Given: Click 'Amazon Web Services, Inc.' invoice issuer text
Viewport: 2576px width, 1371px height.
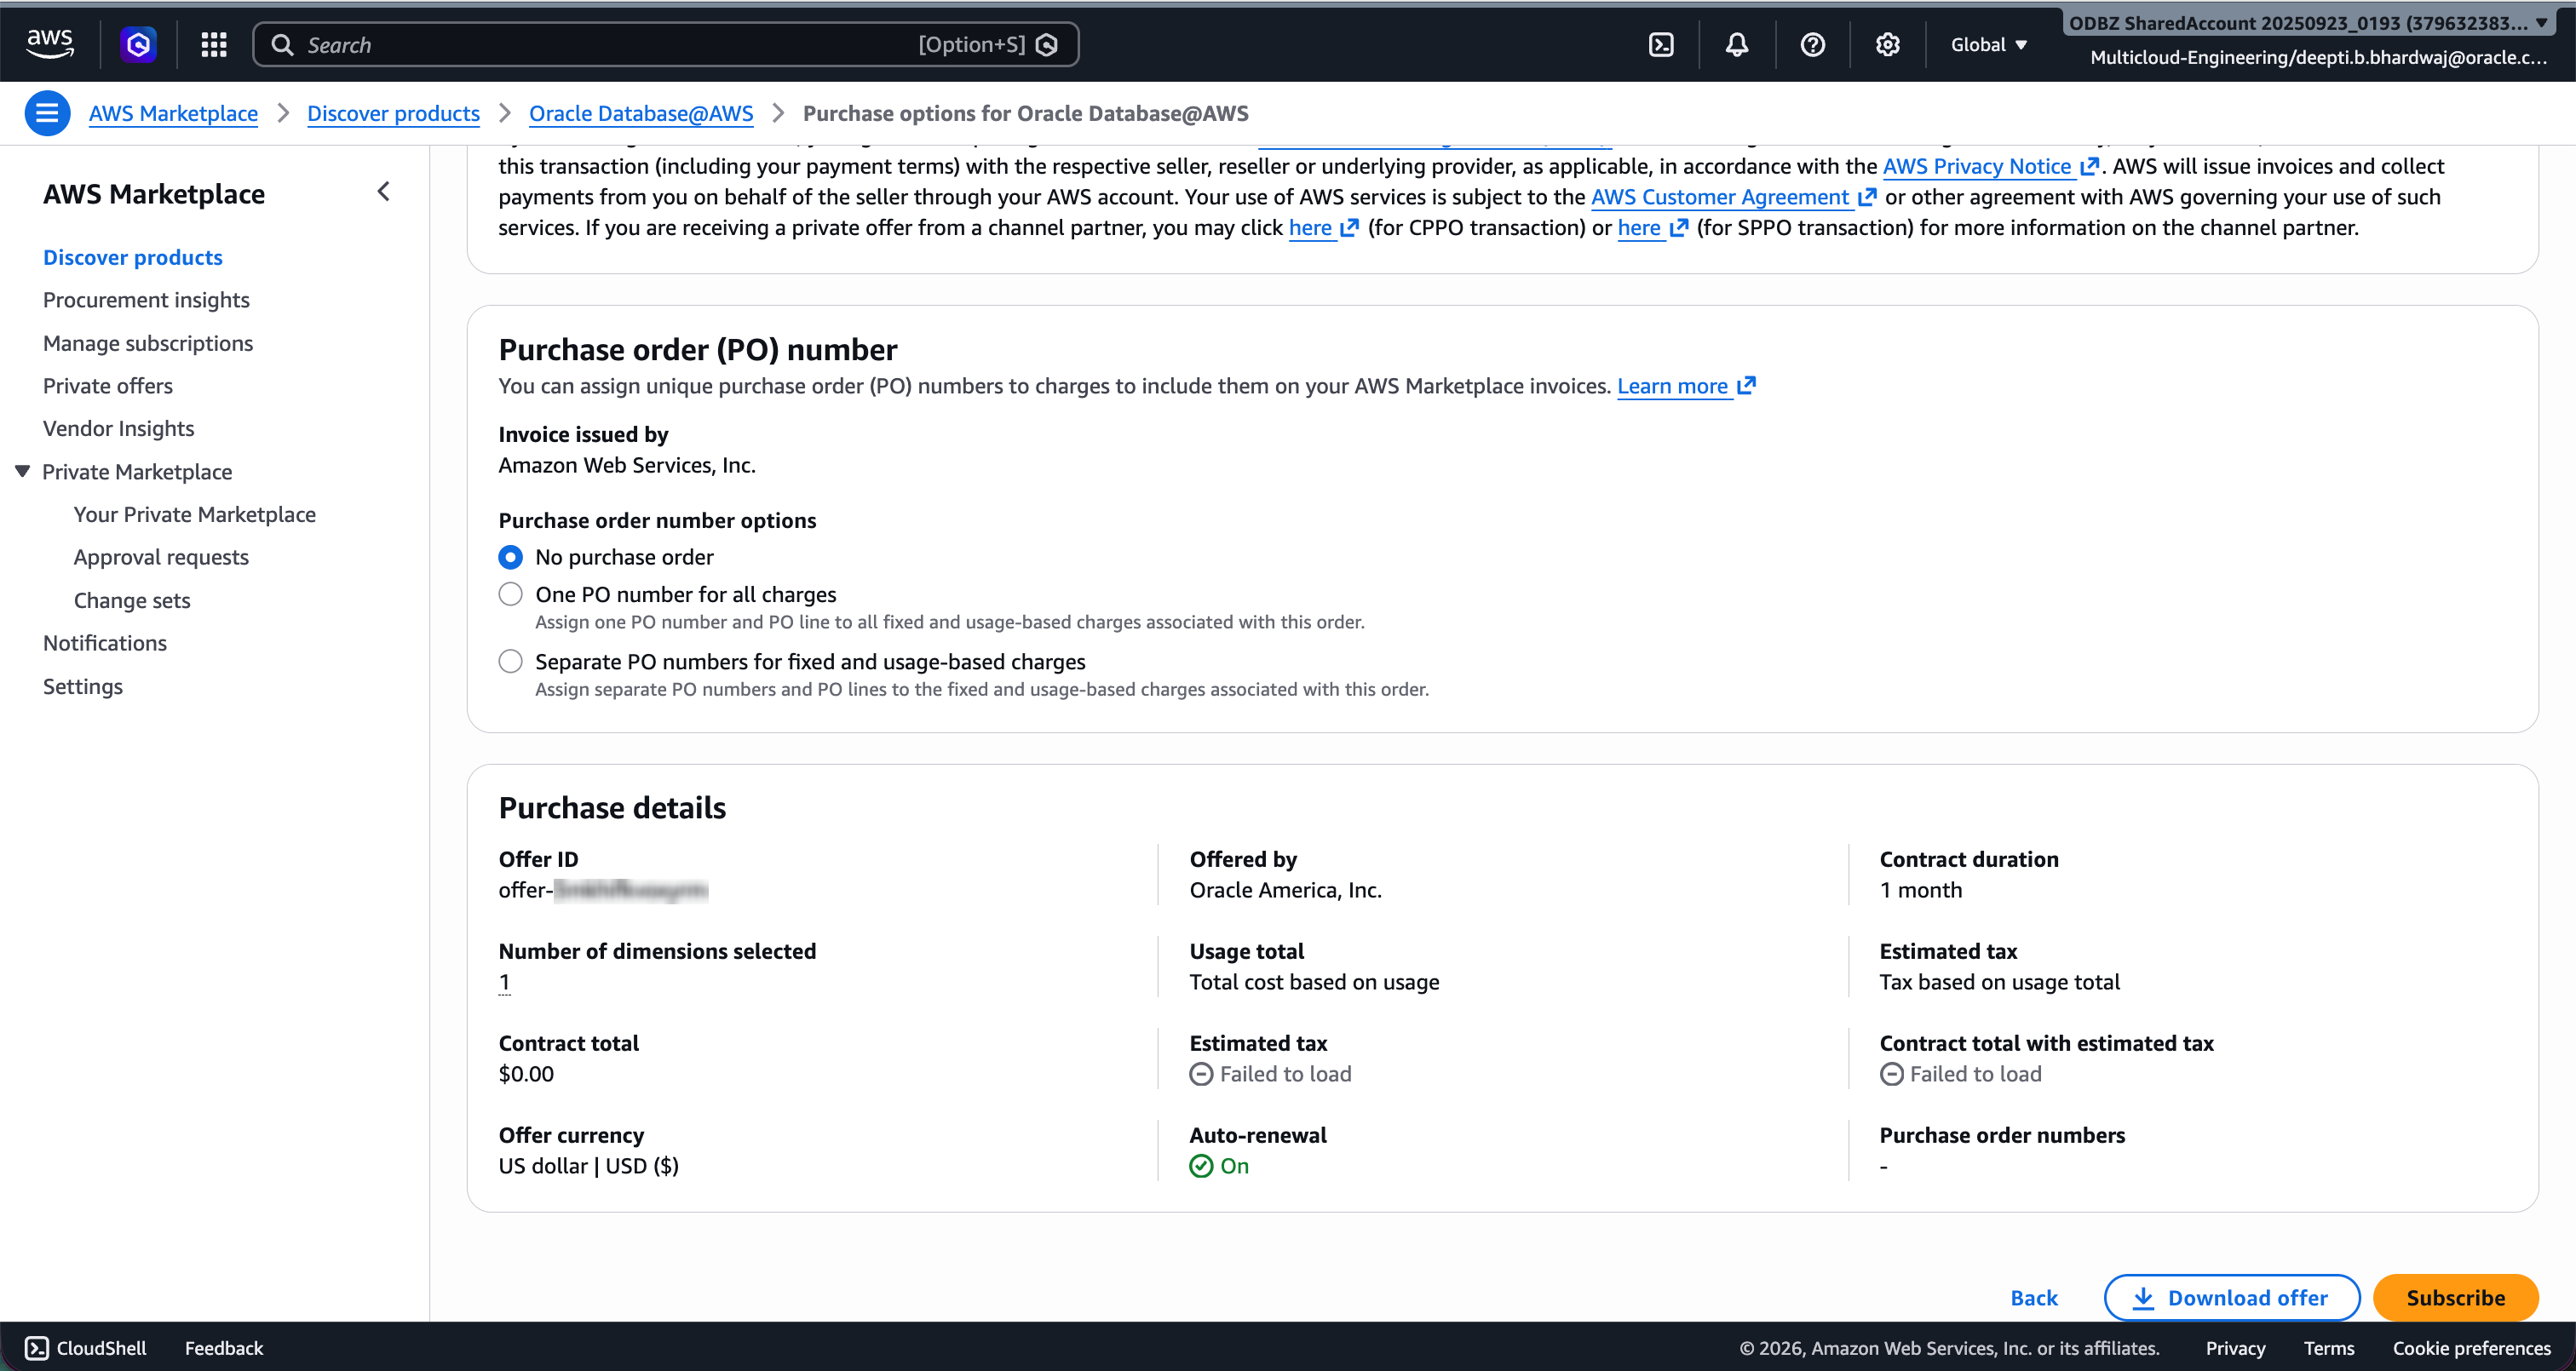Looking at the screenshot, I should pos(627,465).
